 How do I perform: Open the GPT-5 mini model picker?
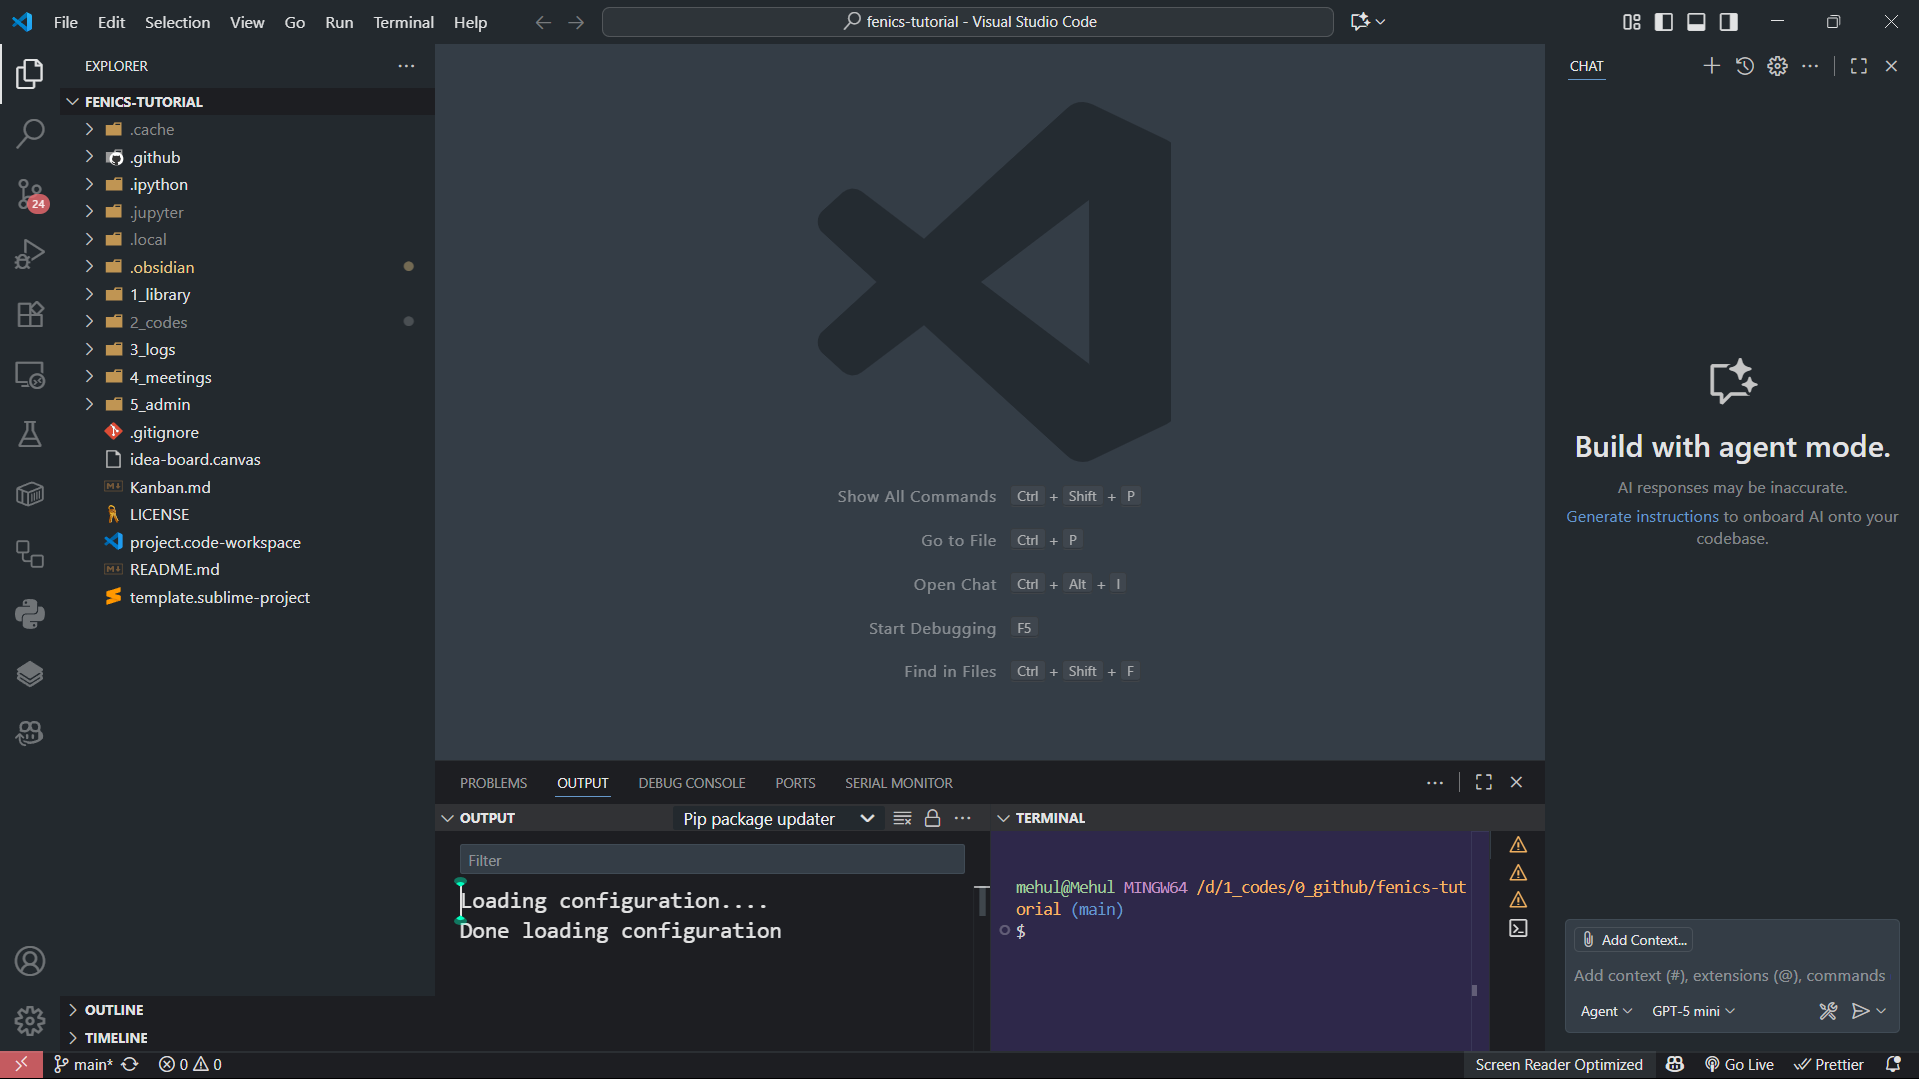tap(1693, 1011)
